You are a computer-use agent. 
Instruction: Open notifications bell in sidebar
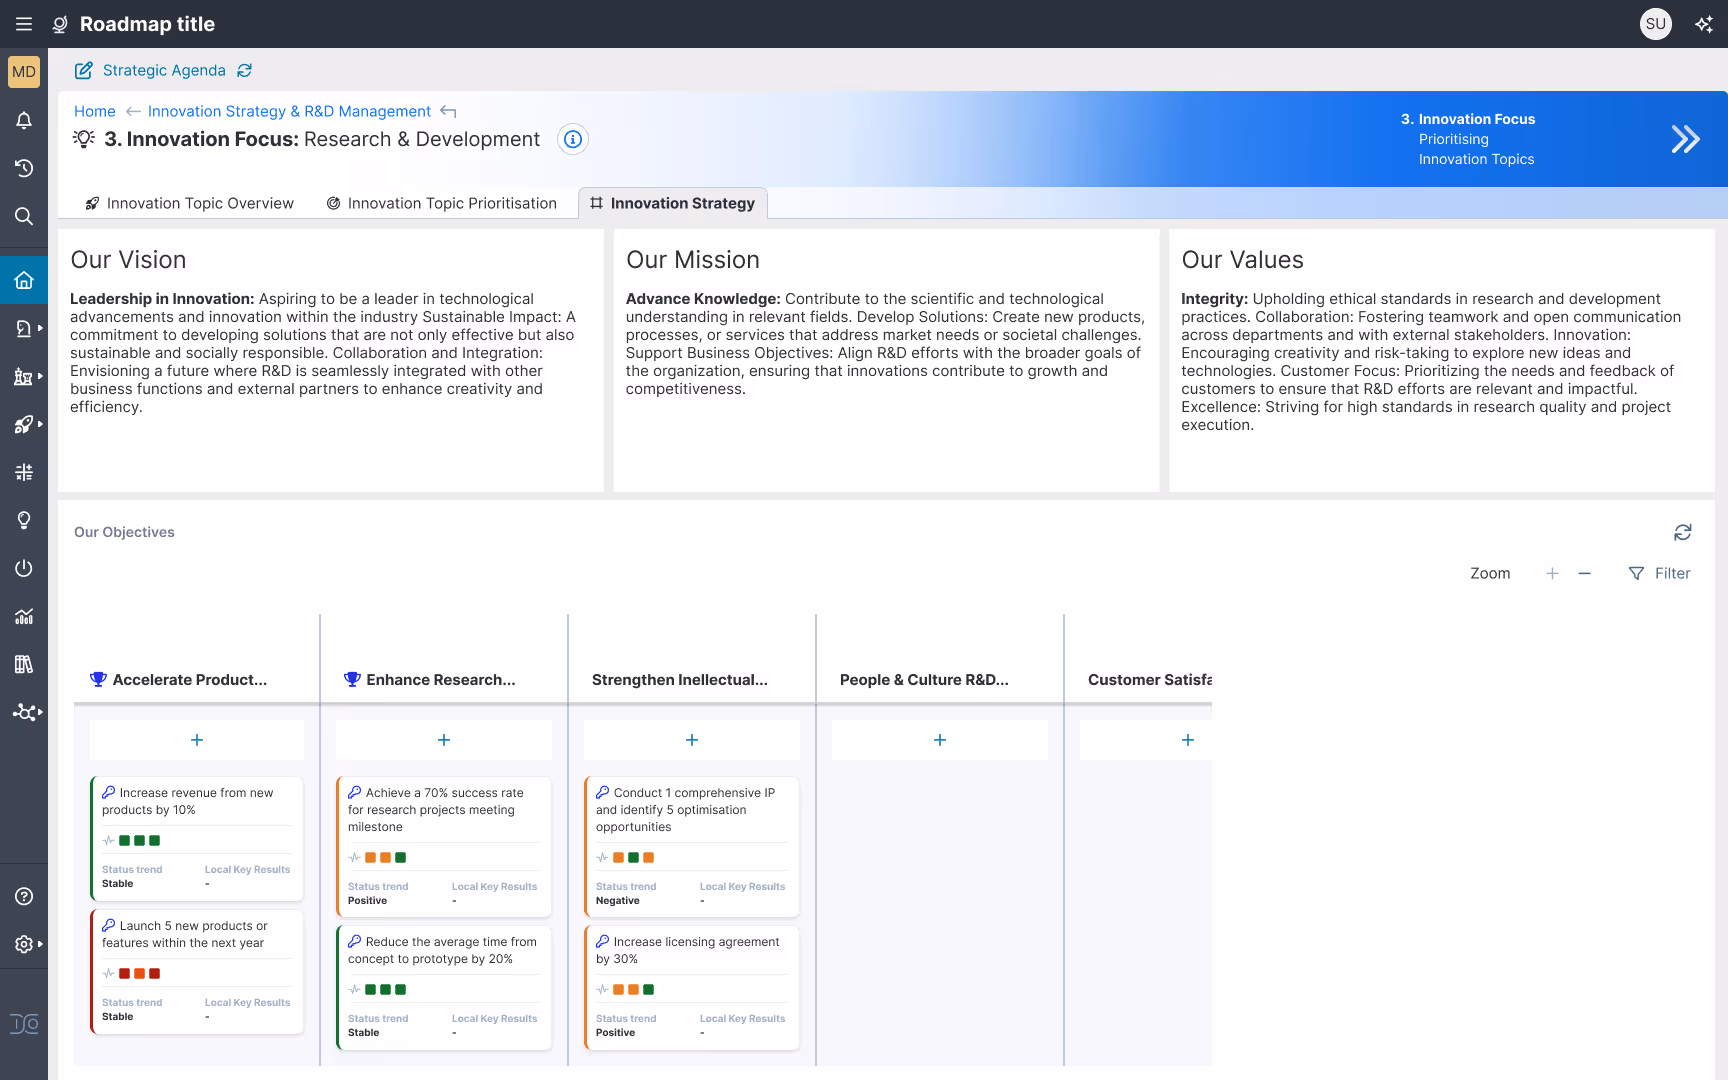click(24, 120)
